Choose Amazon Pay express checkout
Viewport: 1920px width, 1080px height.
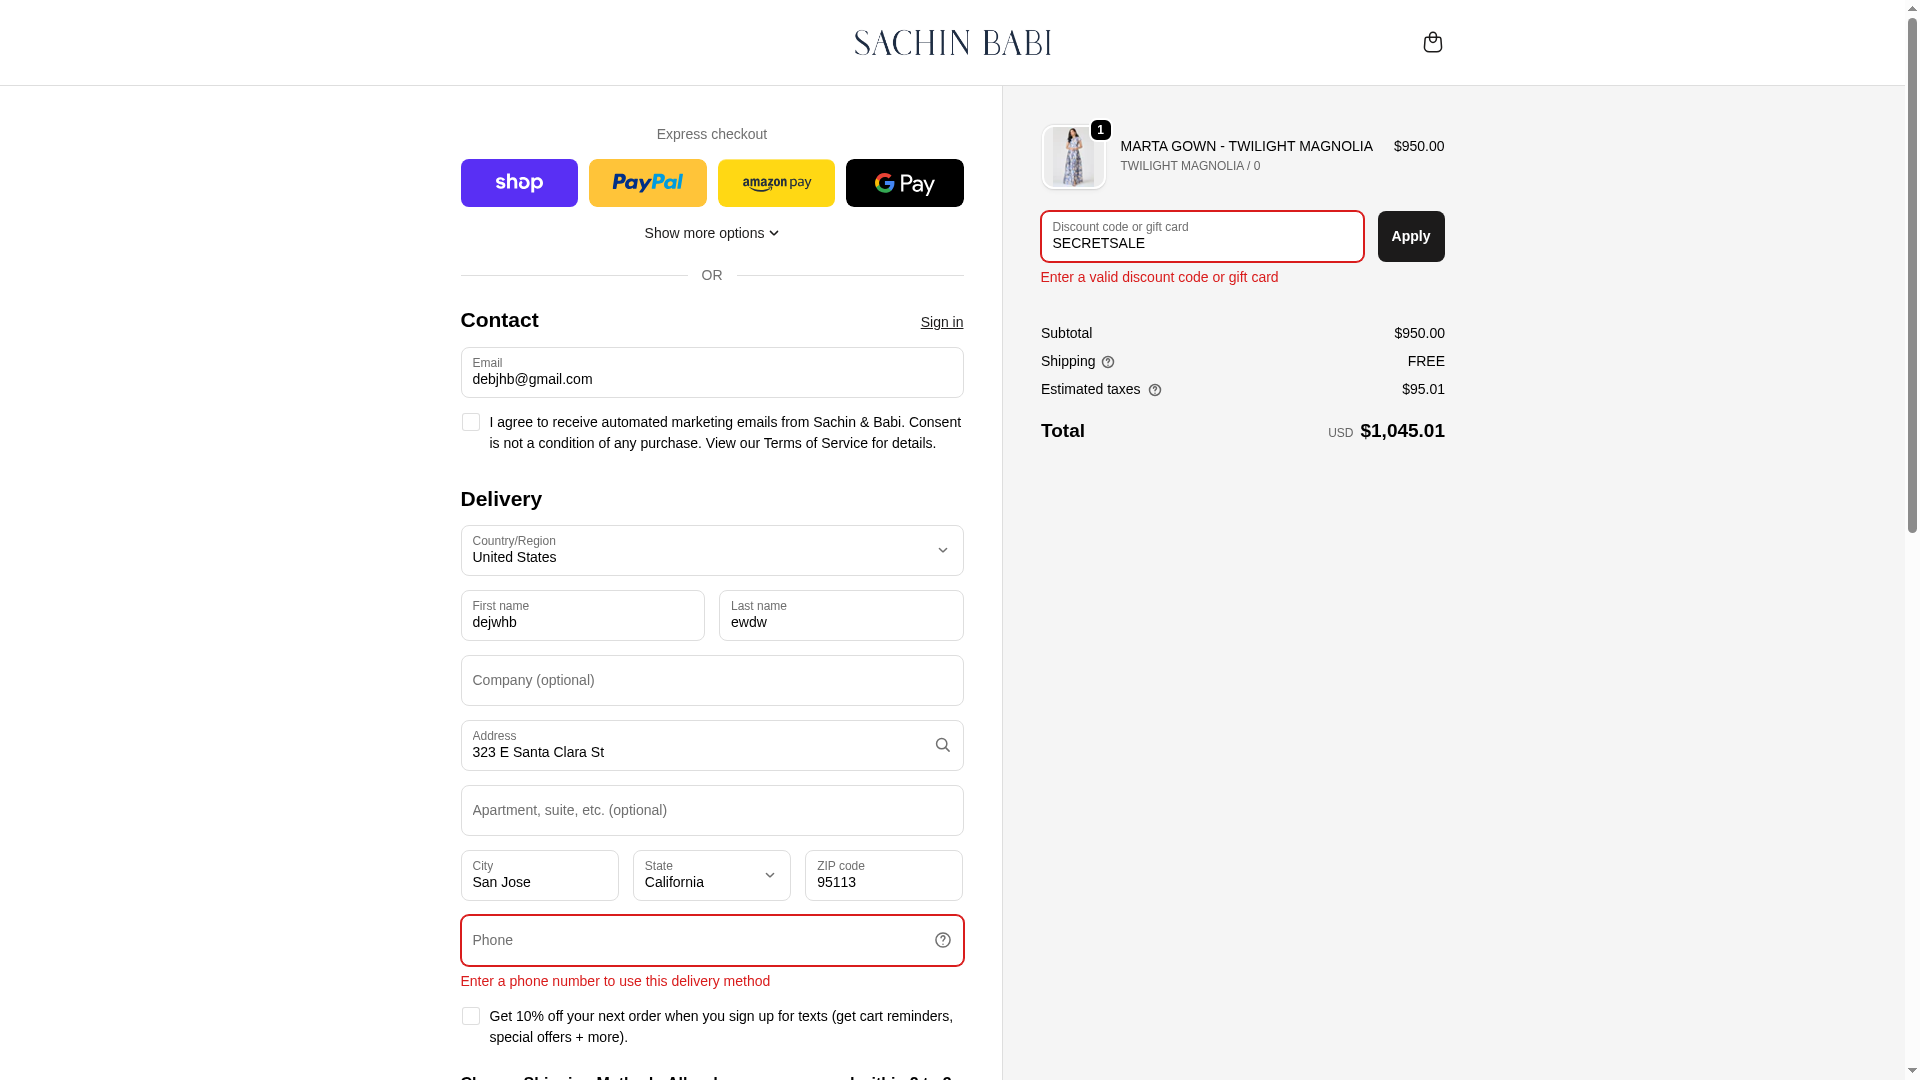pos(776,183)
